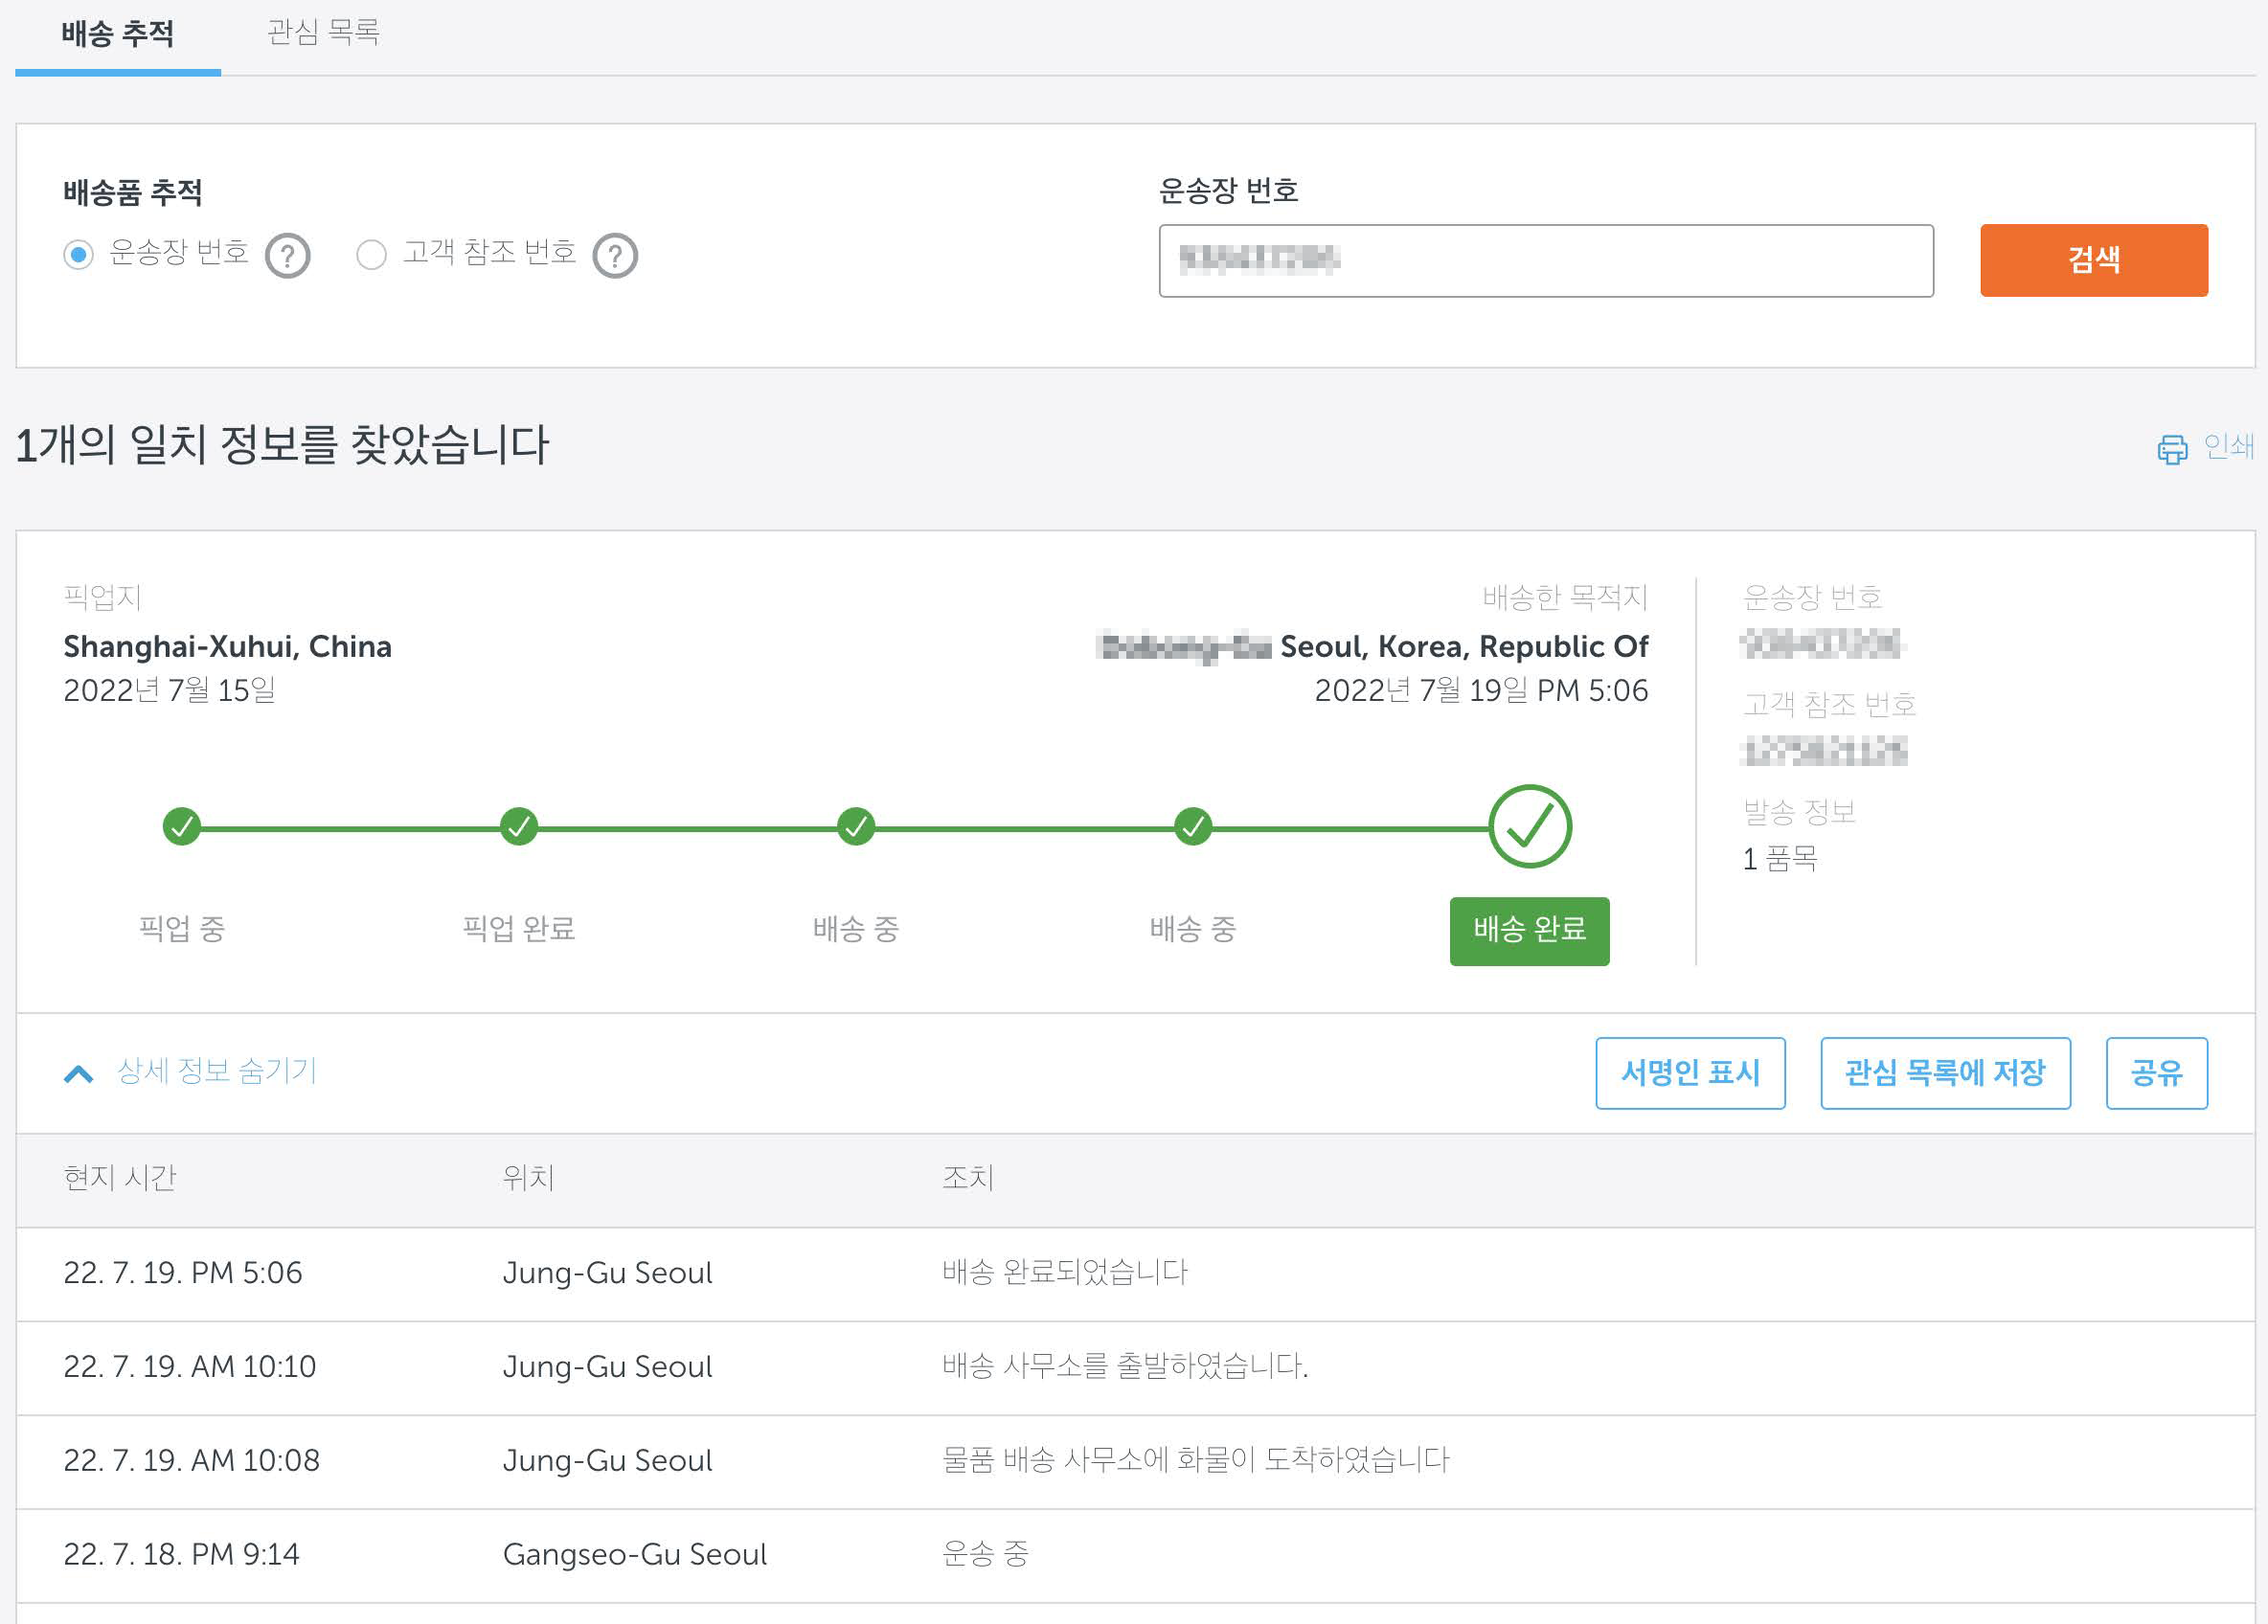Image resolution: width=2268 pixels, height=1624 pixels.
Task: Switch to the 관심 목록 tab
Action: point(323,33)
